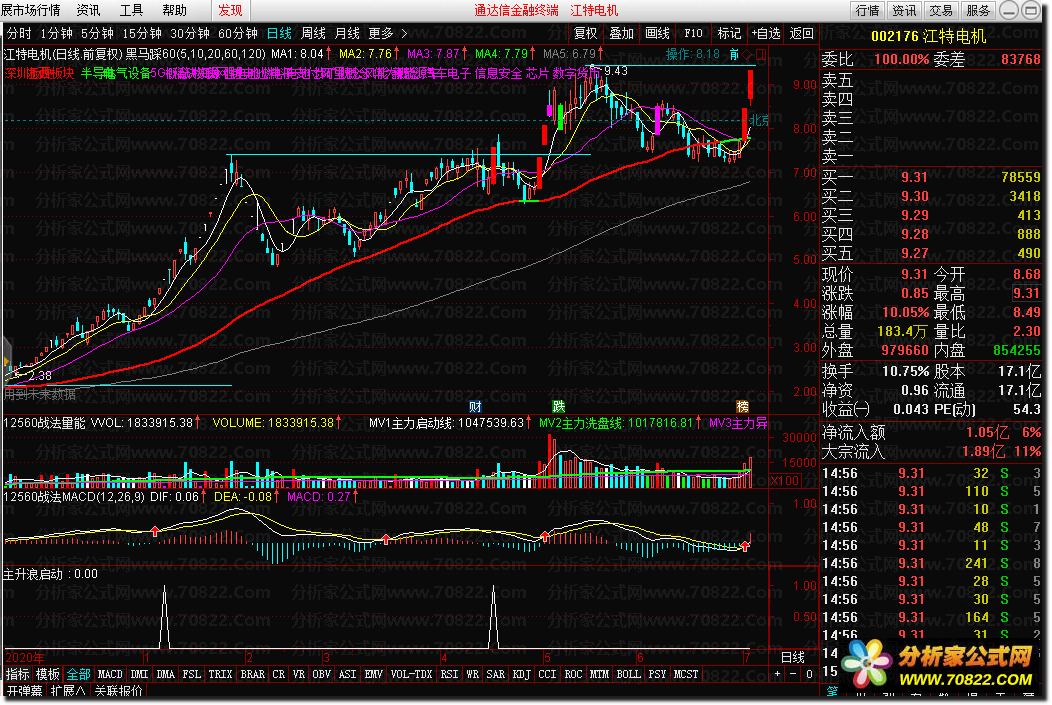Select the 1分钟 timeframe
This screenshot has height=705, width=1052.
coord(56,33)
